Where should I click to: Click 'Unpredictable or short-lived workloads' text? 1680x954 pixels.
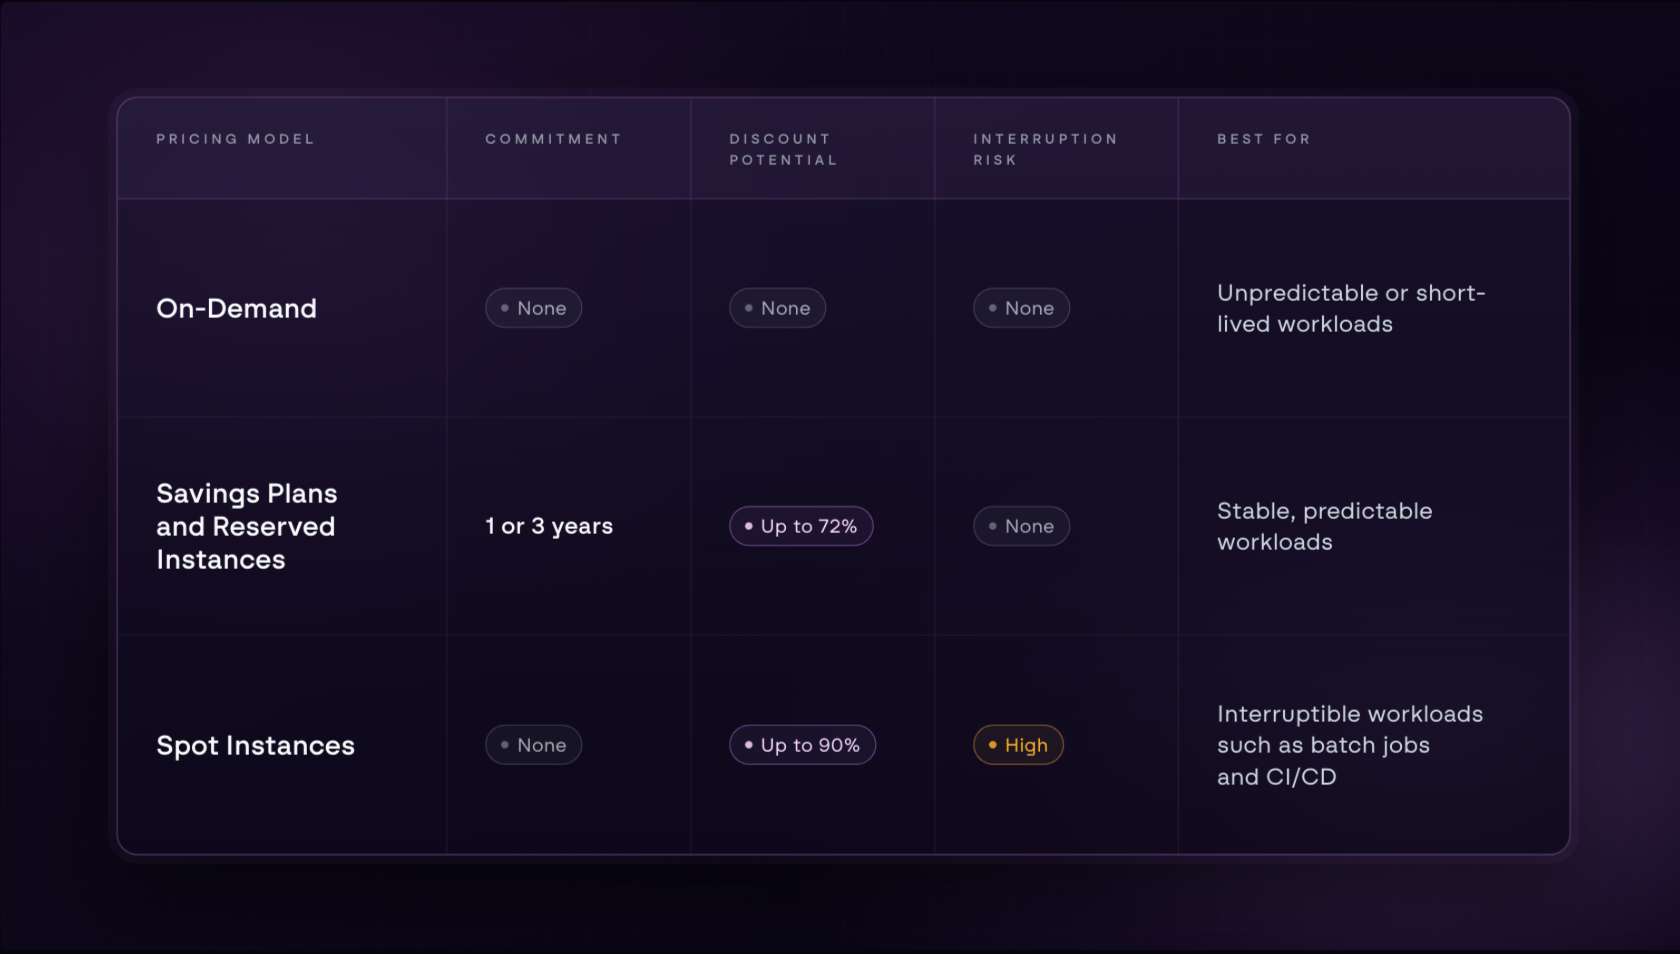click(x=1351, y=308)
